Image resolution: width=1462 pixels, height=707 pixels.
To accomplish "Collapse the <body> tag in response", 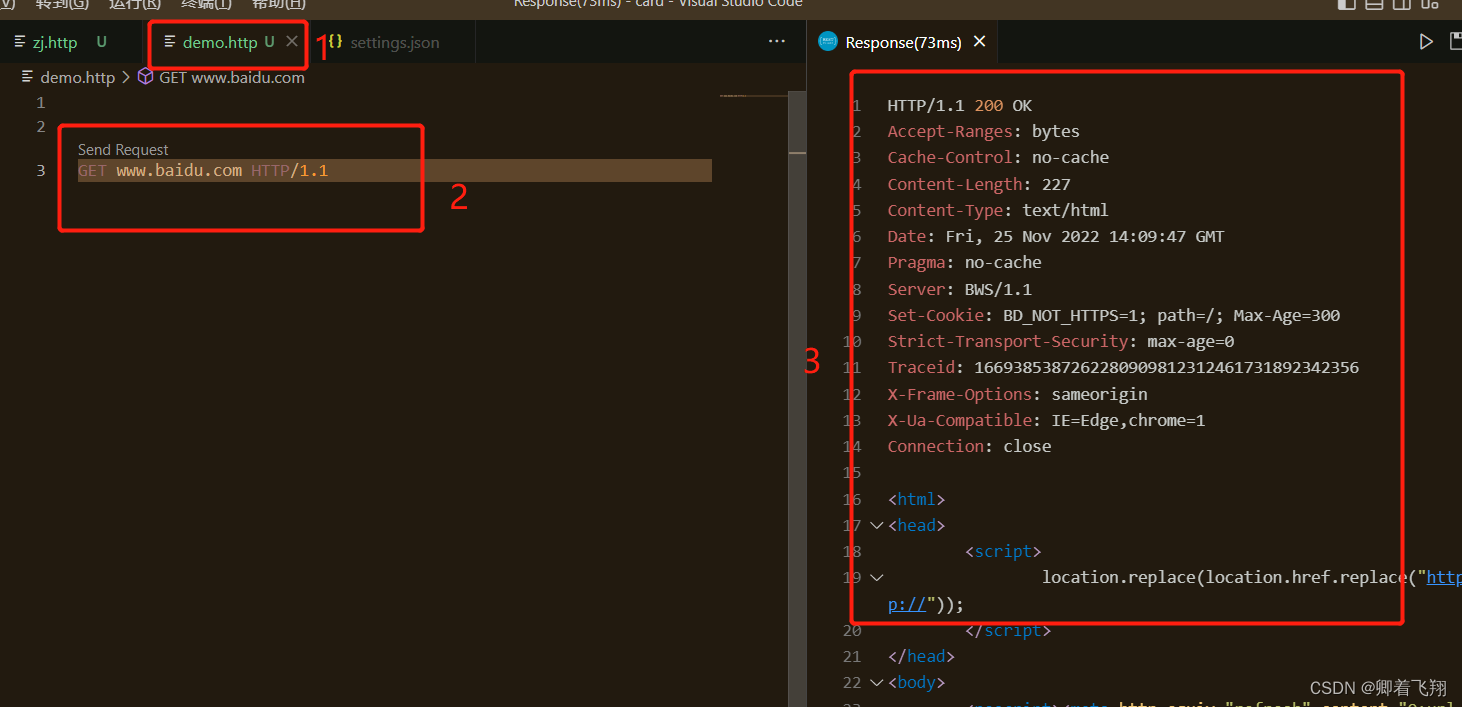I will [x=877, y=682].
